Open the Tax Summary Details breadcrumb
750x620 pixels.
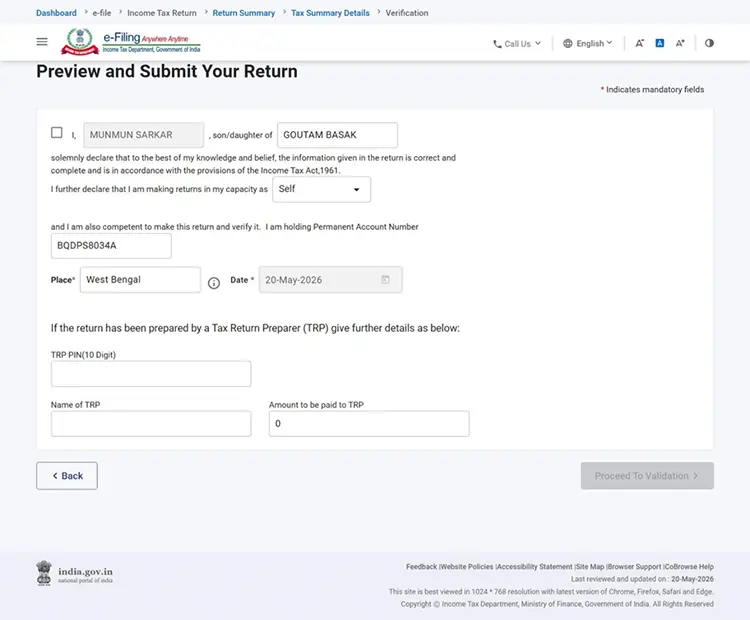click(x=330, y=13)
